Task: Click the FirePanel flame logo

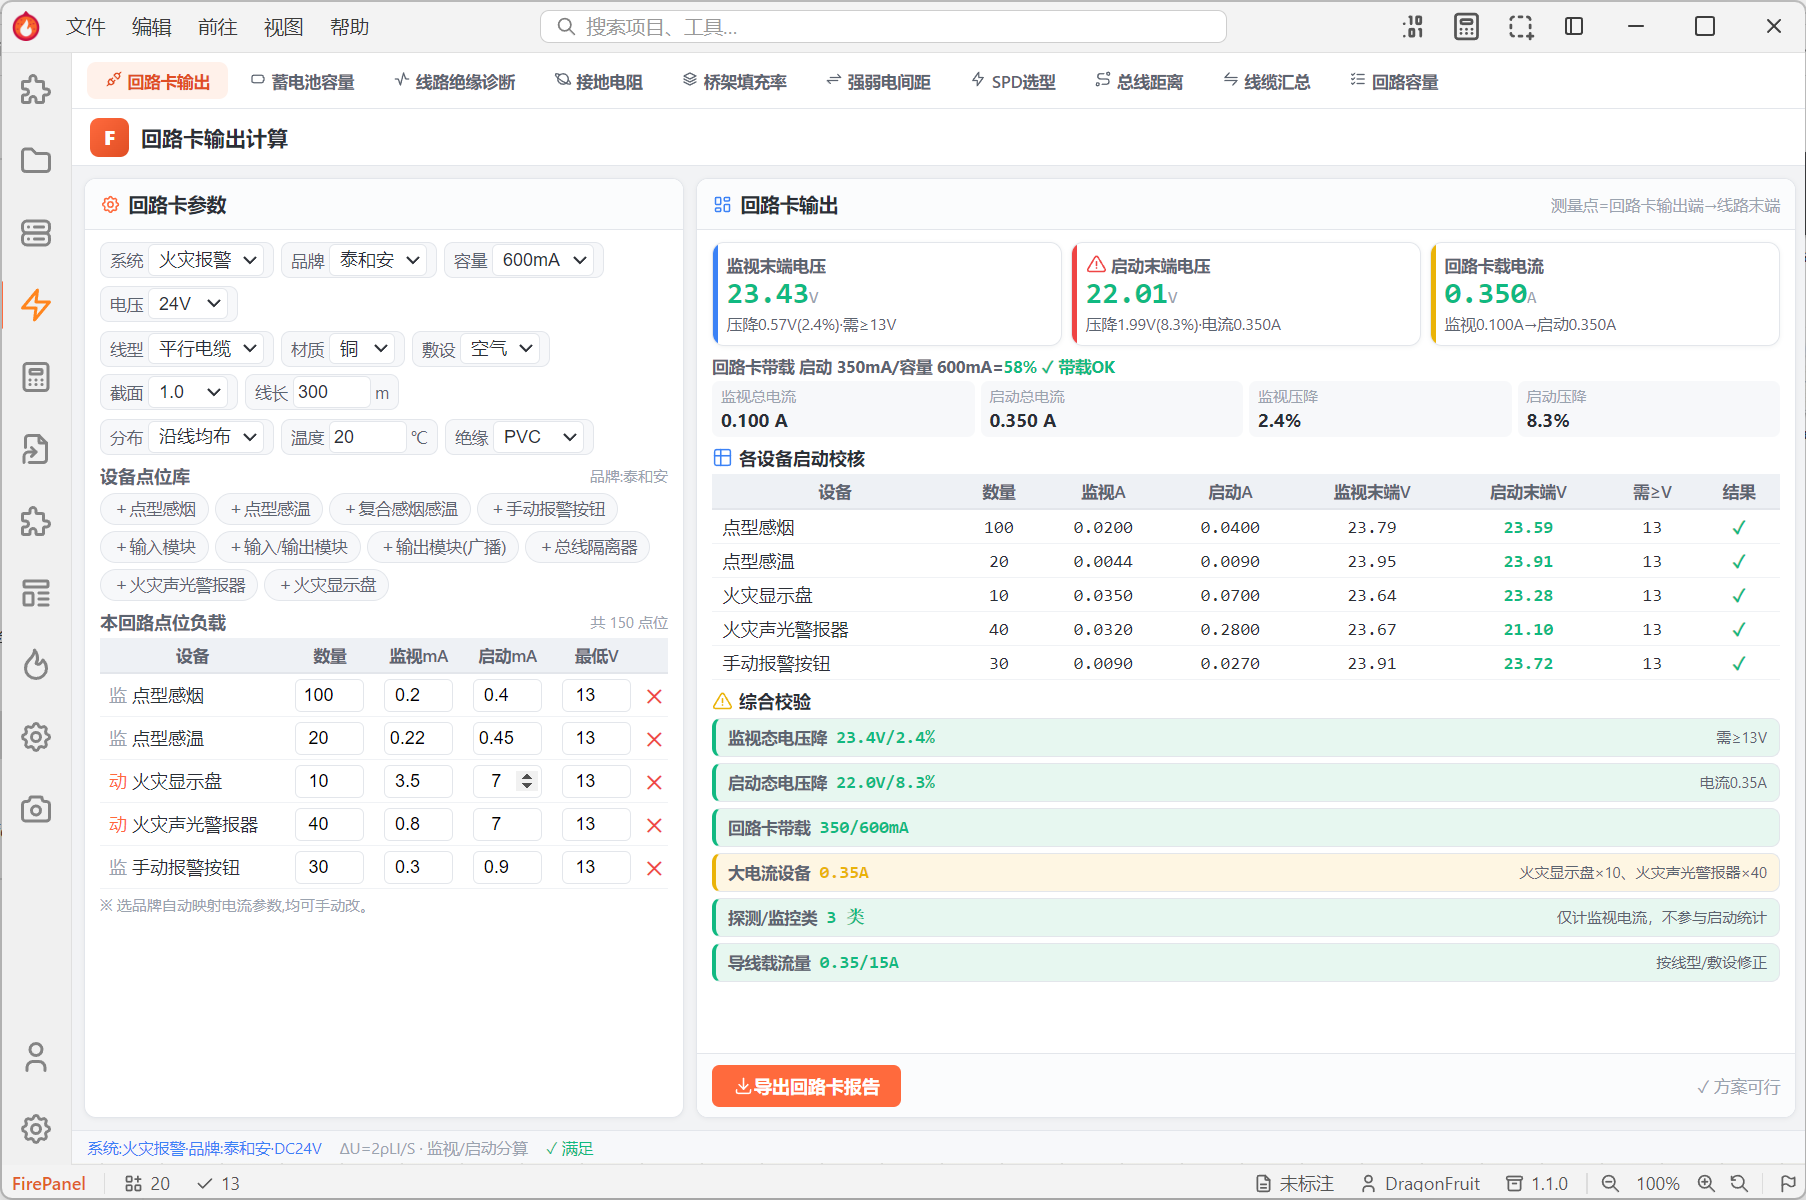Action: click(x=27, y=27)
